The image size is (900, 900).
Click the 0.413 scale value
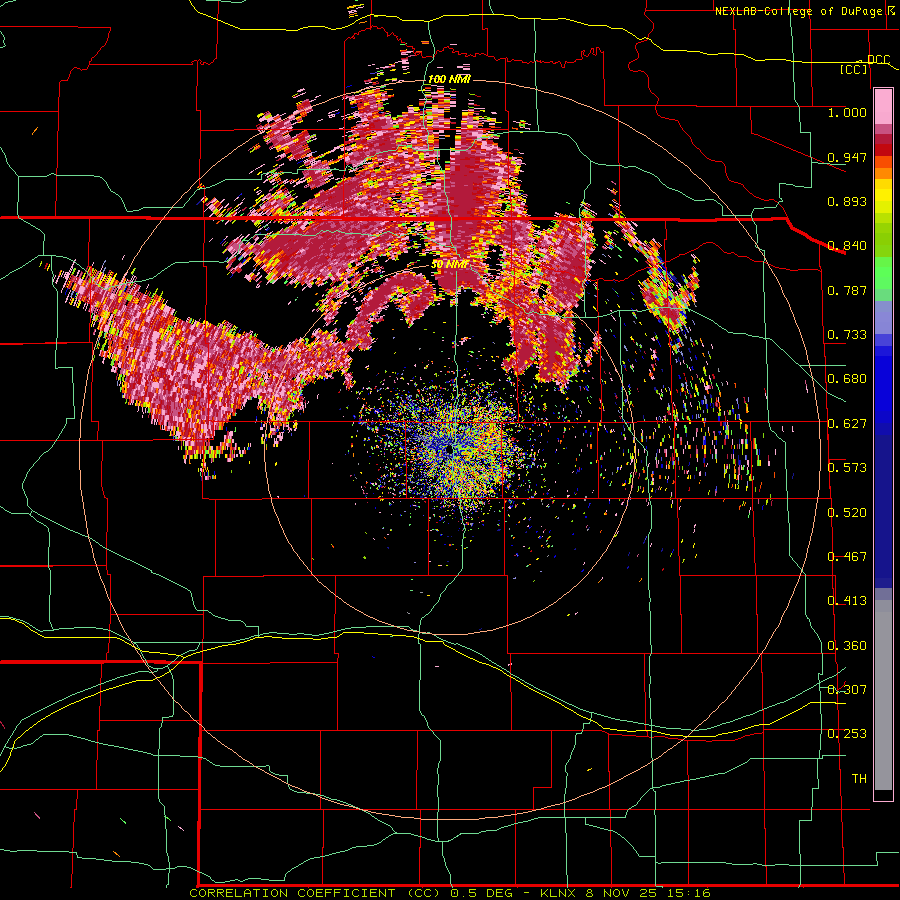click(x=847, y=601)
